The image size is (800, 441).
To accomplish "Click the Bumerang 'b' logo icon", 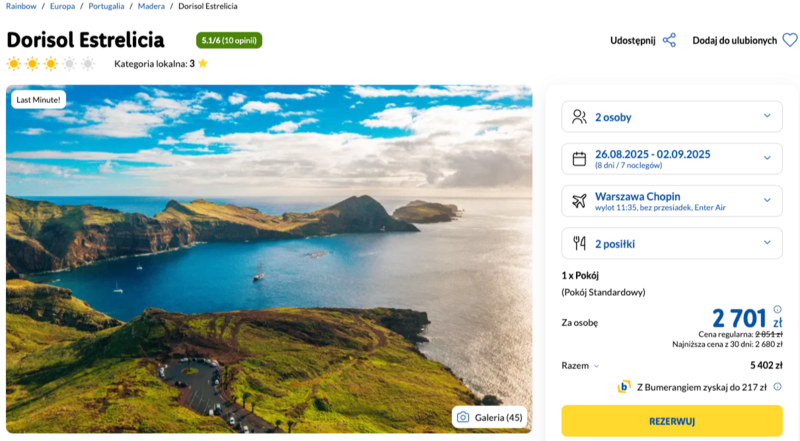I will (623, 387).
